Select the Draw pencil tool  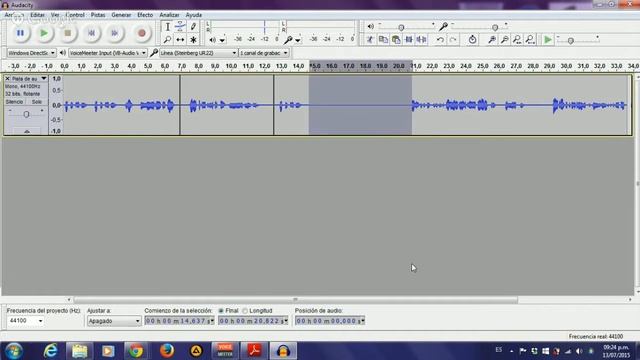click(x=193, y=27)
